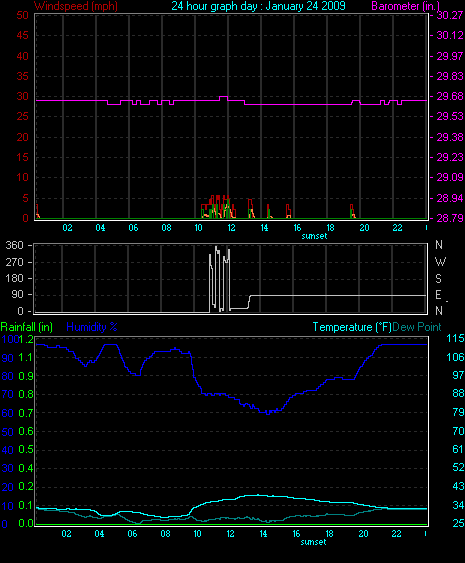Select the Dew Point legend label
The width and height of the screenshot is (465, 563).
(417, 327)
